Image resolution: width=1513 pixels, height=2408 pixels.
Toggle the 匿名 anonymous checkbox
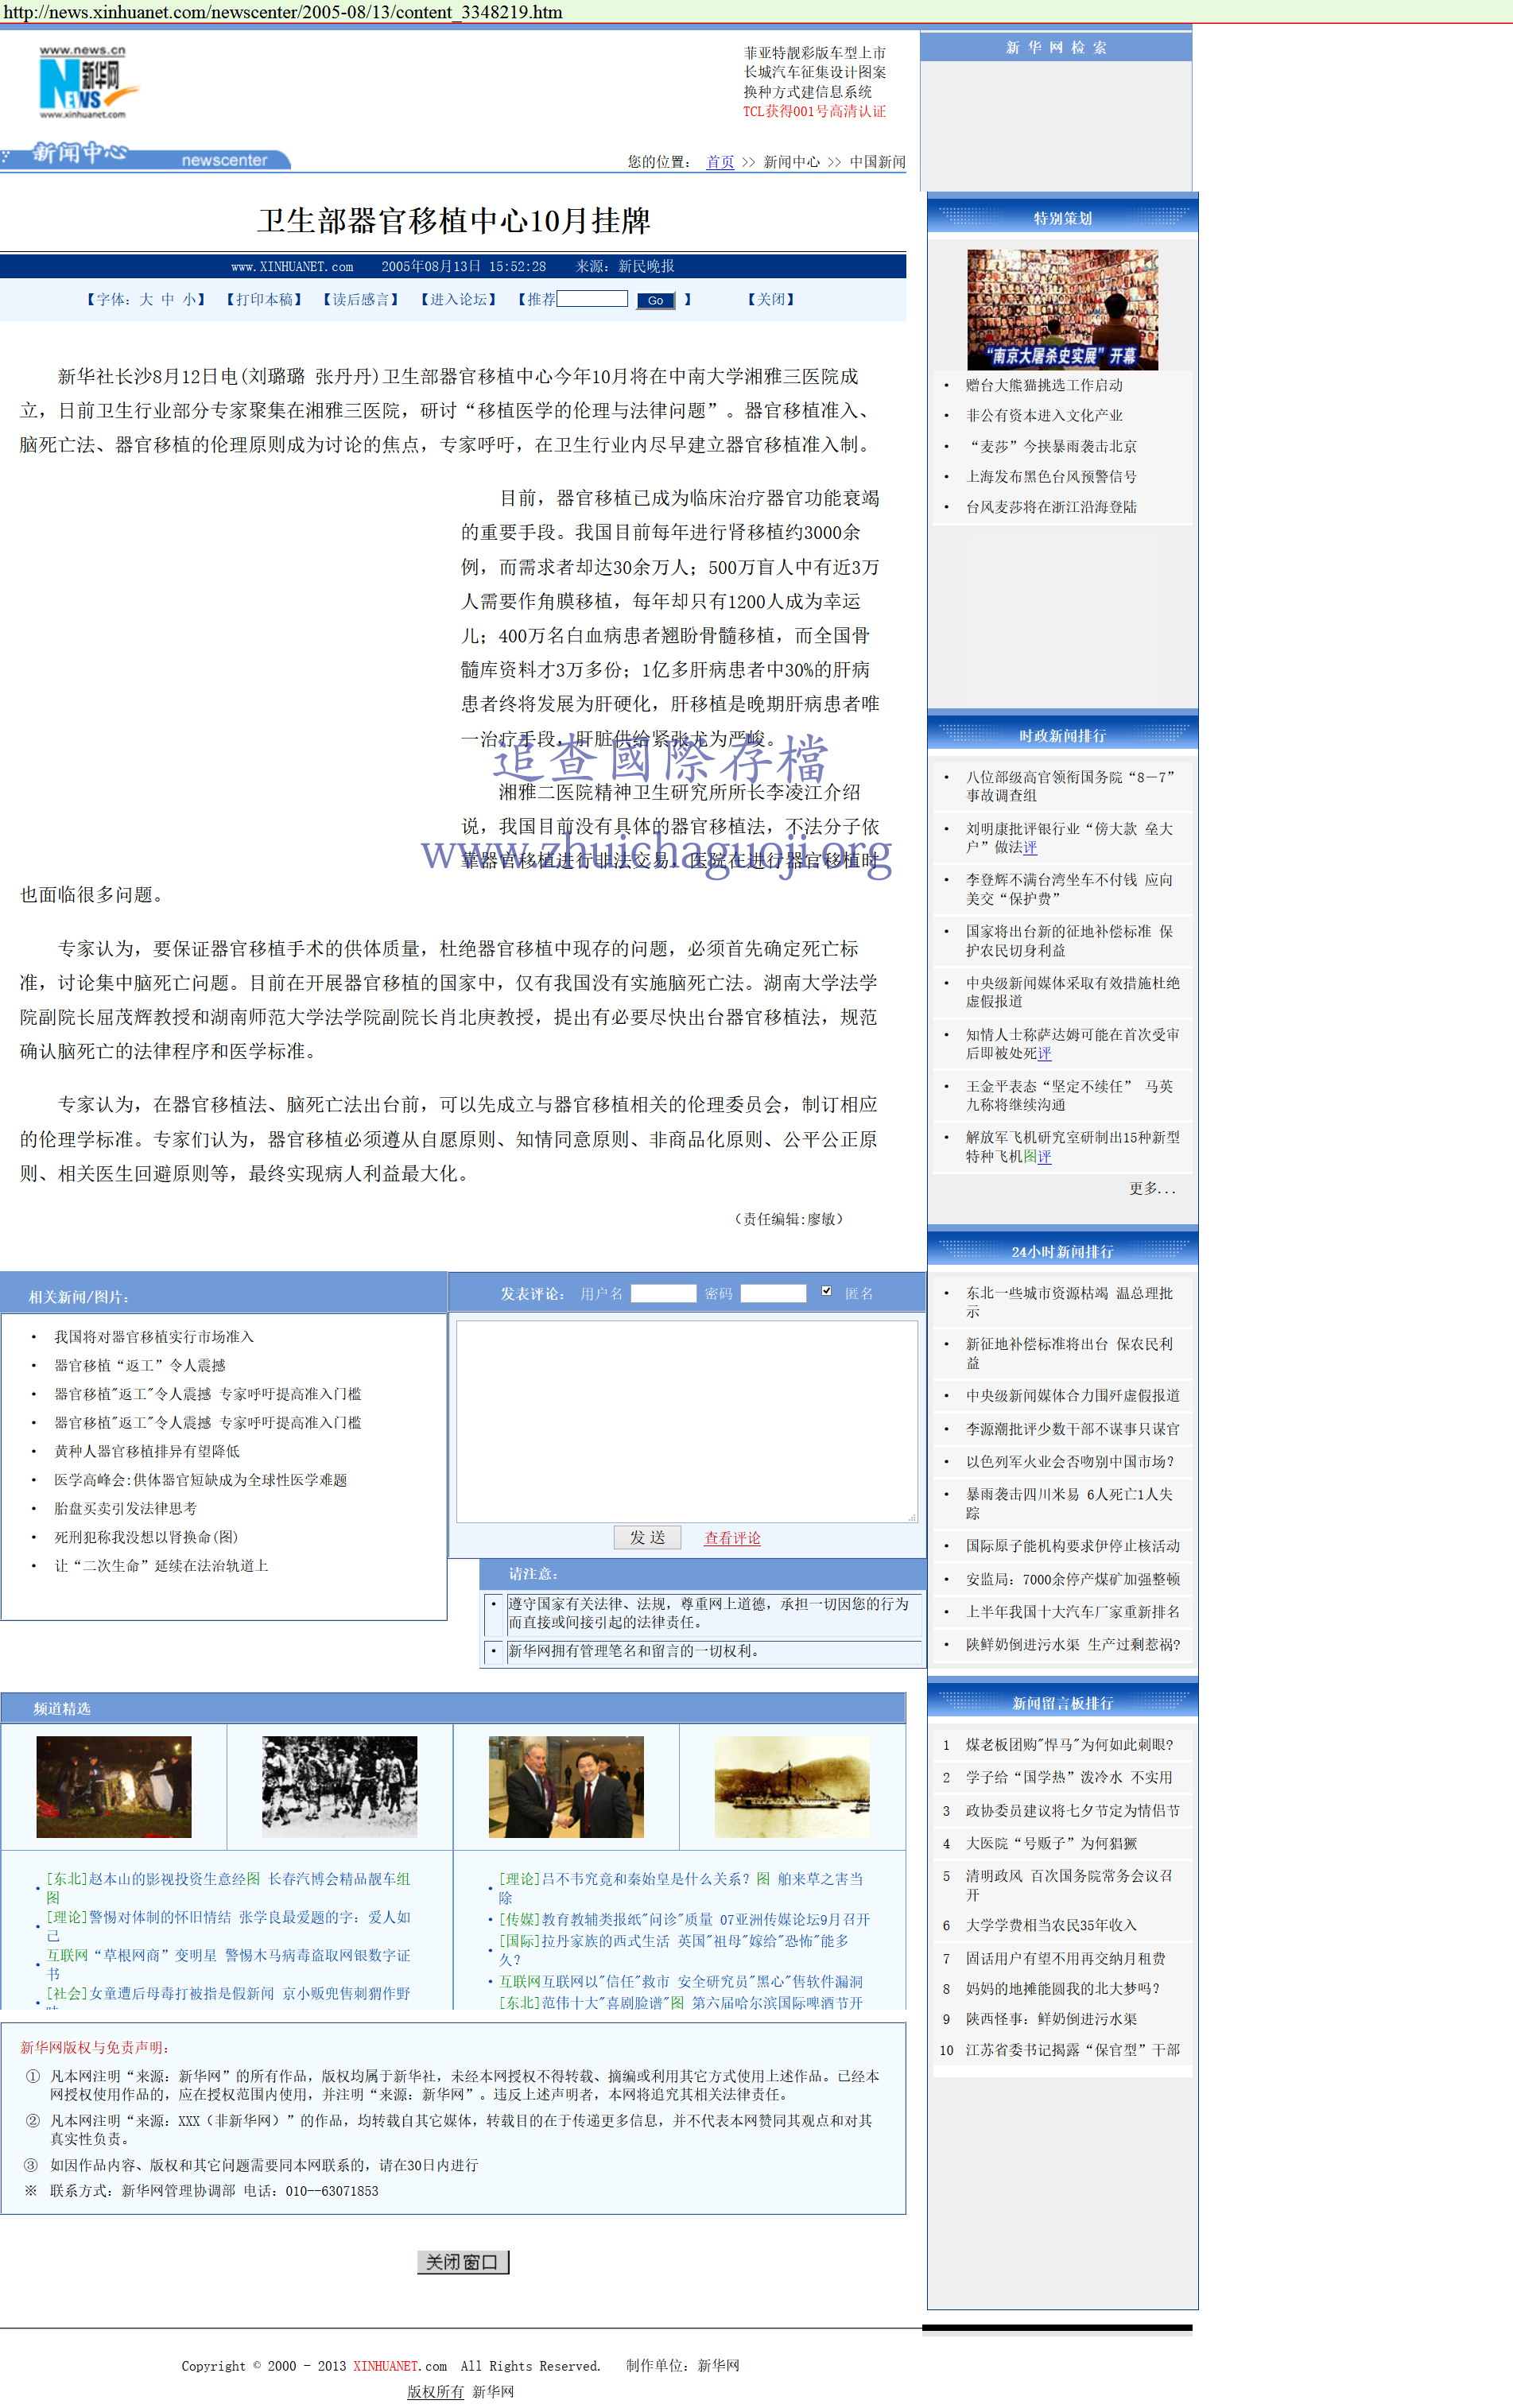click(x=826, y=1291)
